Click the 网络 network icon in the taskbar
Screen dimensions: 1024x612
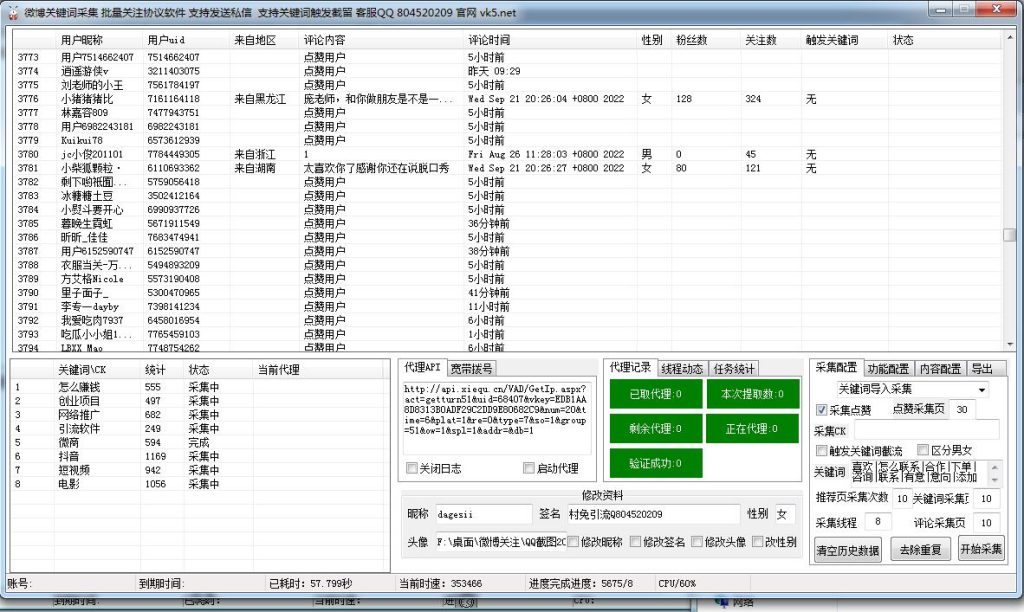tap(723, 602)
